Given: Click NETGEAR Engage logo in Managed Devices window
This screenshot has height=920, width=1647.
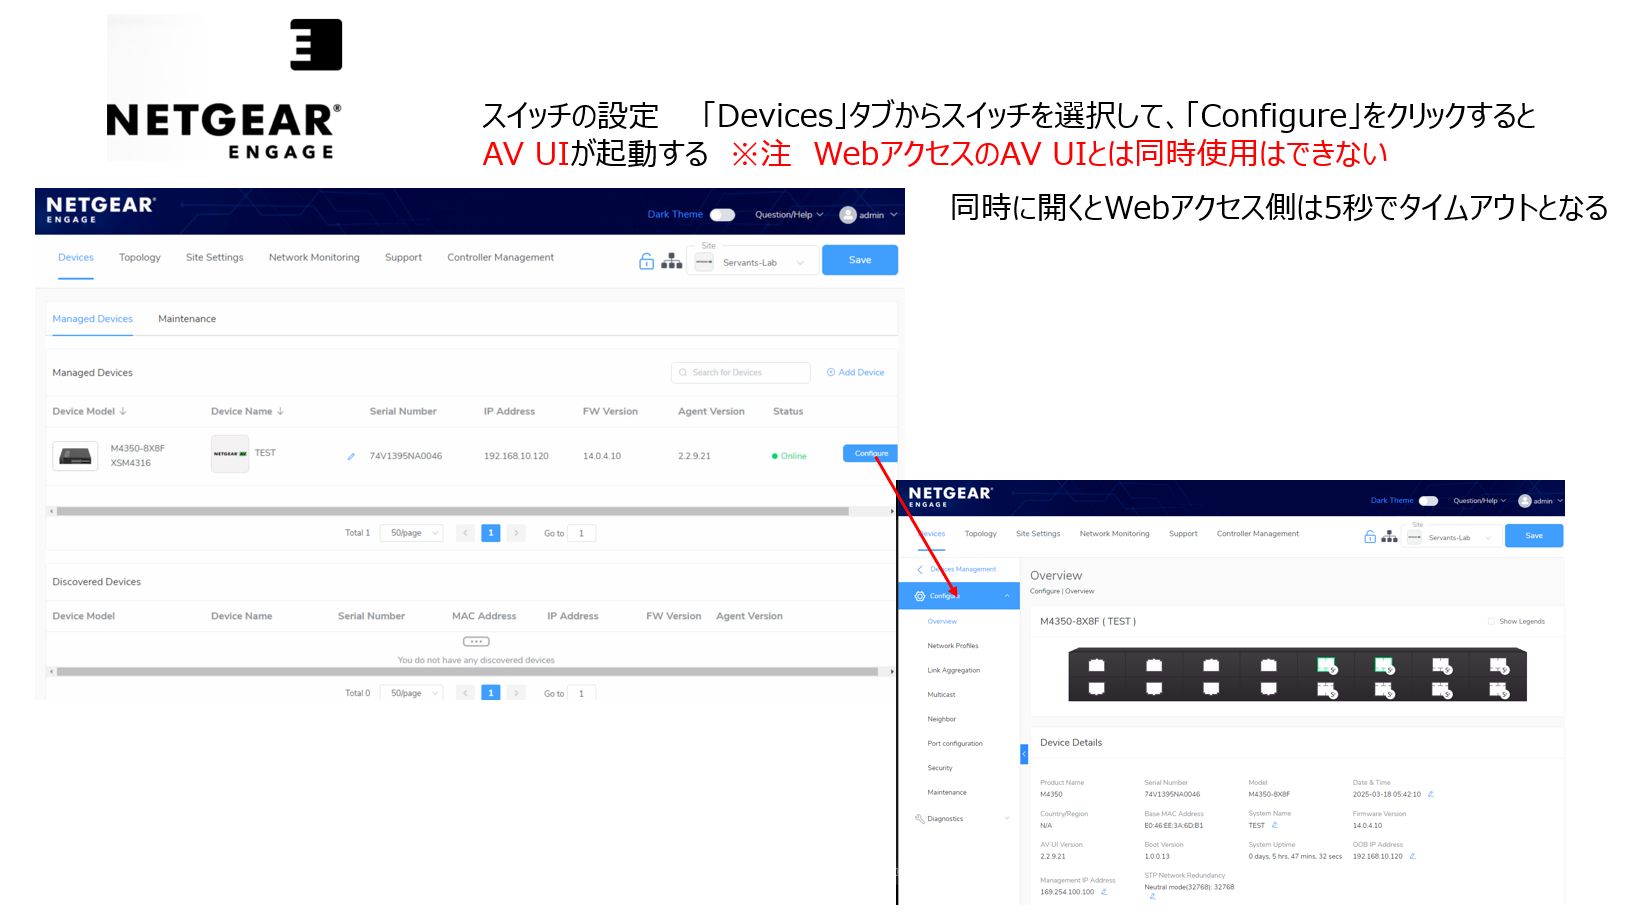Looking at the screenshot, I should coord(101,209).
